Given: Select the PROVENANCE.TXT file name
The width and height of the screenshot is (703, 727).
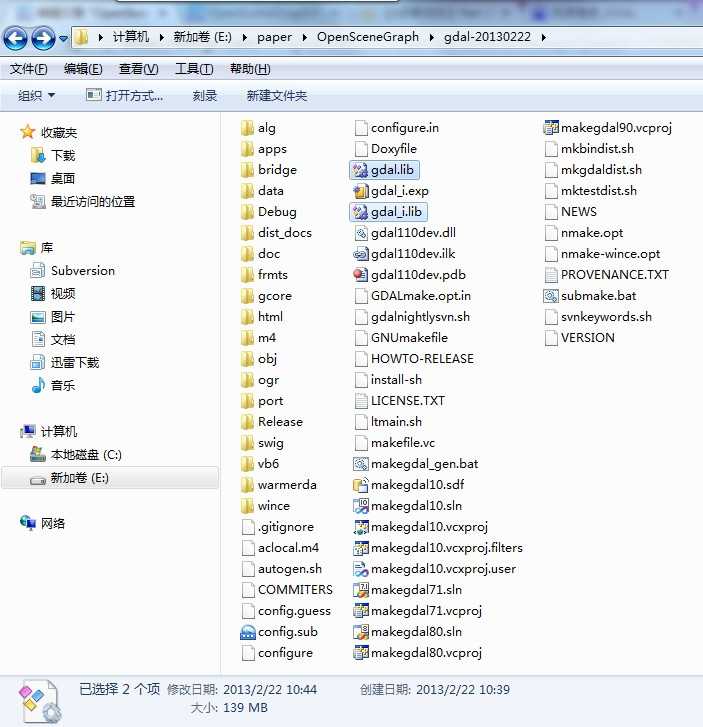Looking at the screenshot, I should (x=614, y=275).
